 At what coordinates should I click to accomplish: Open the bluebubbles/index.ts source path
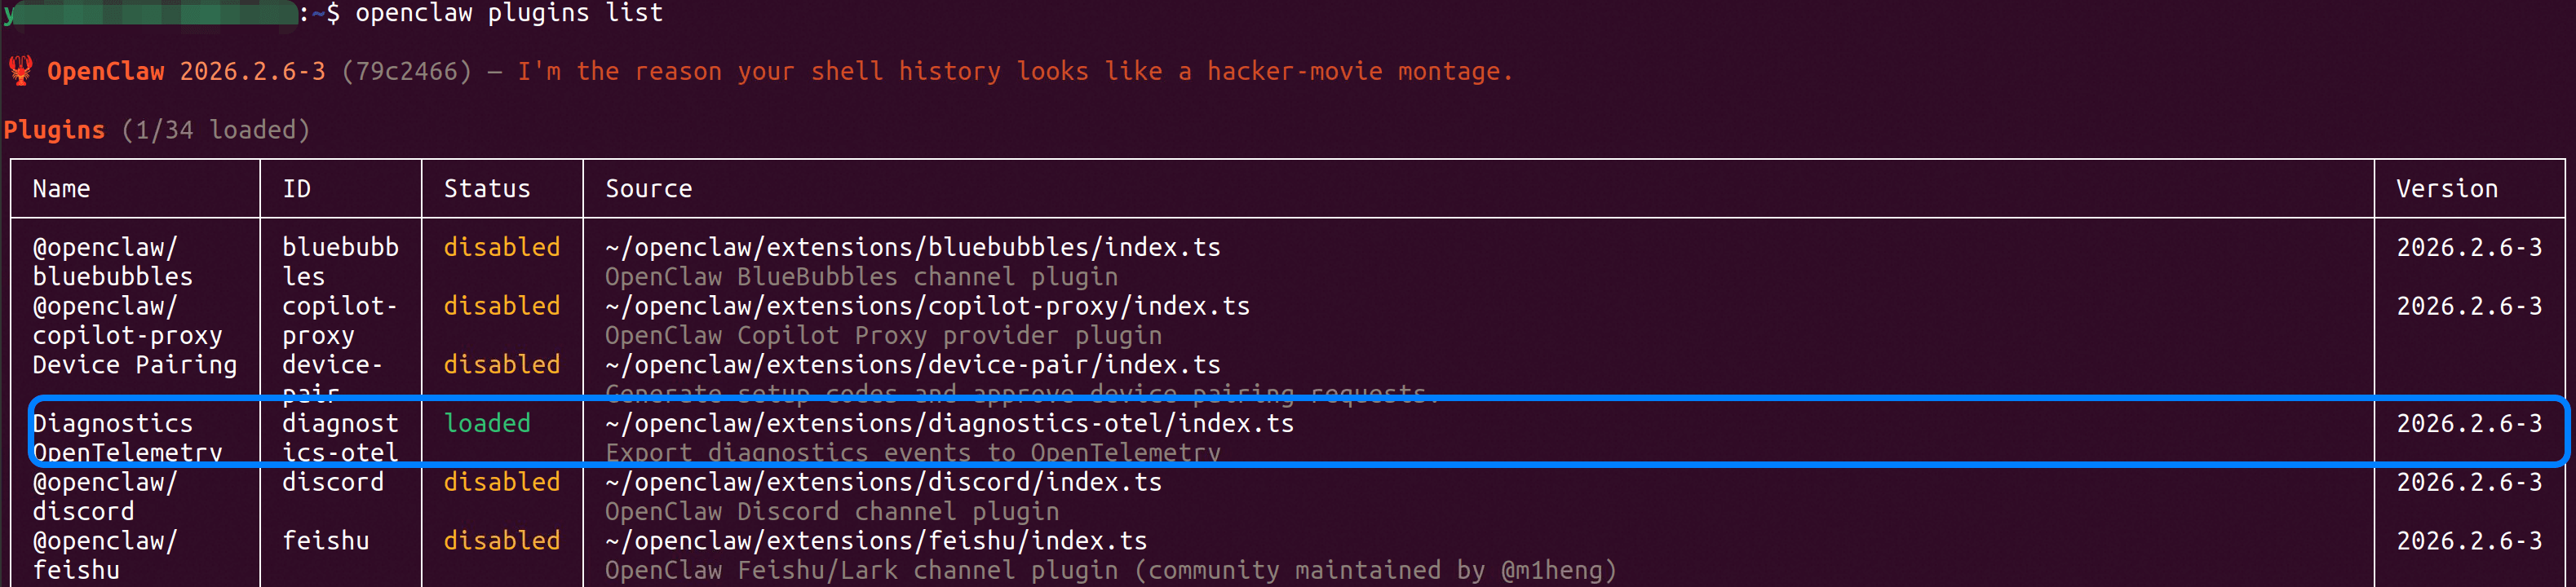912,247
